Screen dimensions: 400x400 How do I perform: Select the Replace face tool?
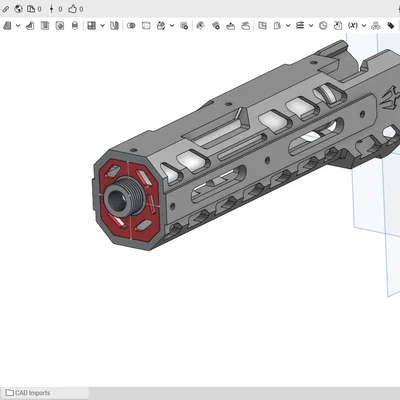245,26
